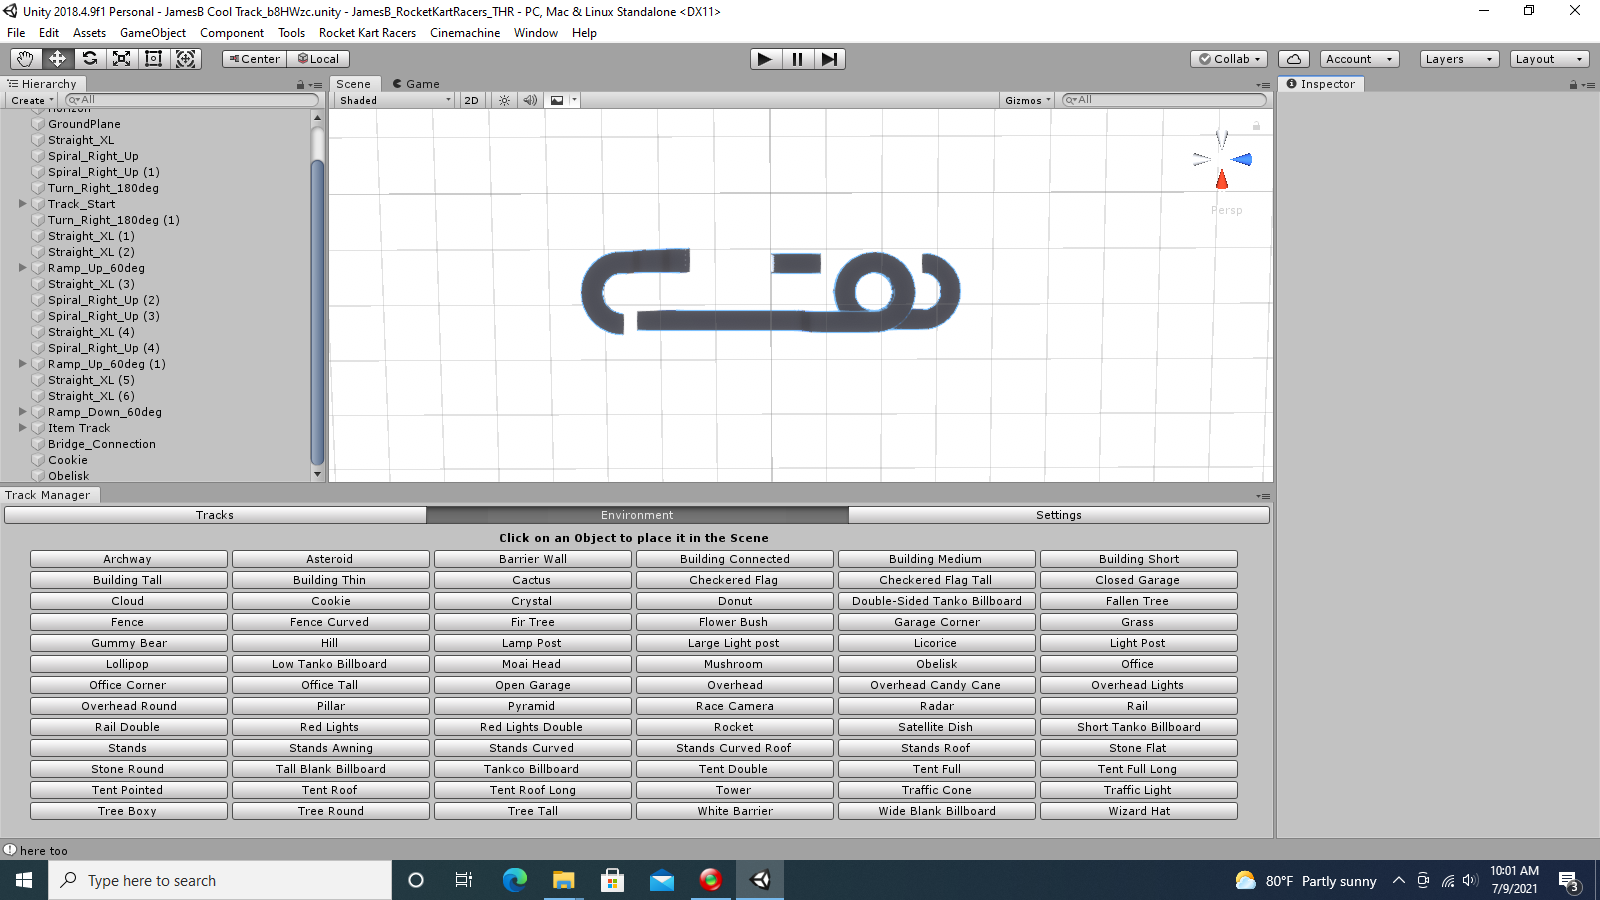Place a Gummy Bear object
Image resolution: width=1600 pixels, height=900 pixels.
click(129, 643)
